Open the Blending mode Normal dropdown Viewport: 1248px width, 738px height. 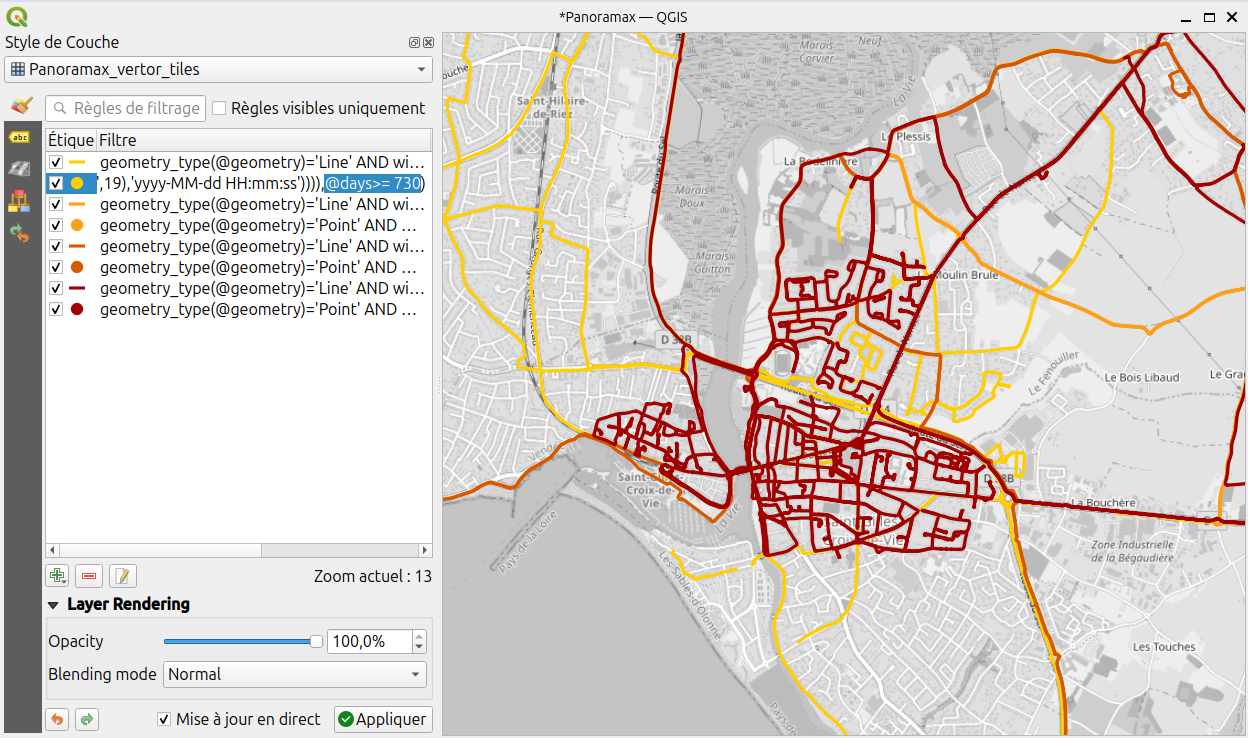(x=295, y=674)
